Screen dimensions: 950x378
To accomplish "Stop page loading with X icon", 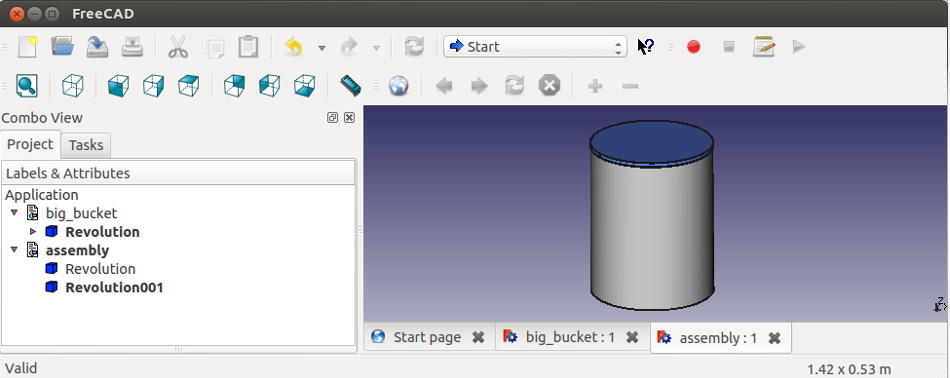I will point(550,86).
